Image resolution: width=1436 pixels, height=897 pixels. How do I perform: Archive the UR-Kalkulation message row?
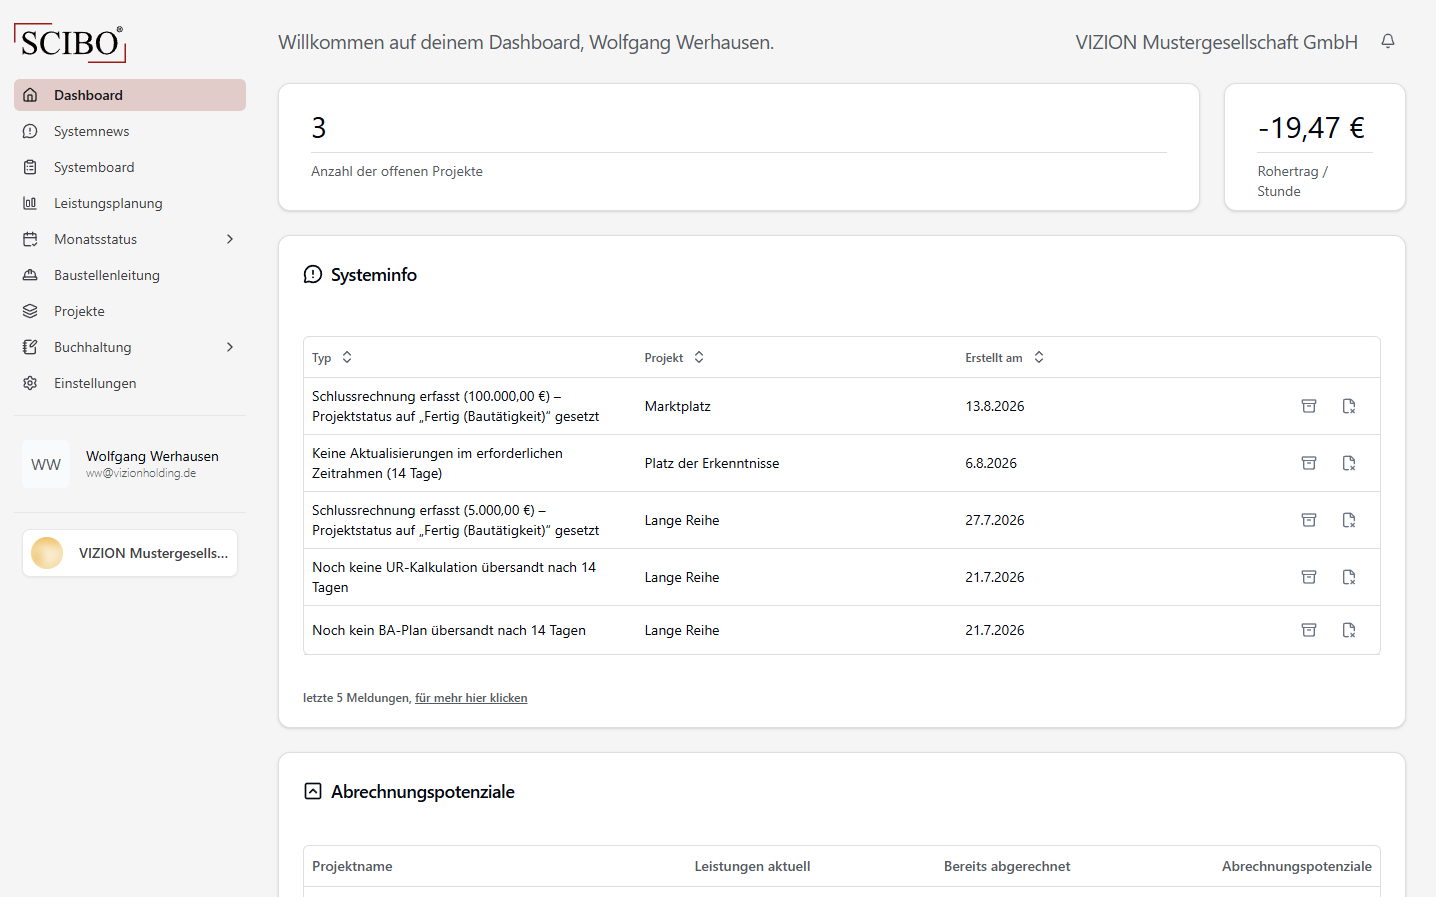pos(1309,577)
